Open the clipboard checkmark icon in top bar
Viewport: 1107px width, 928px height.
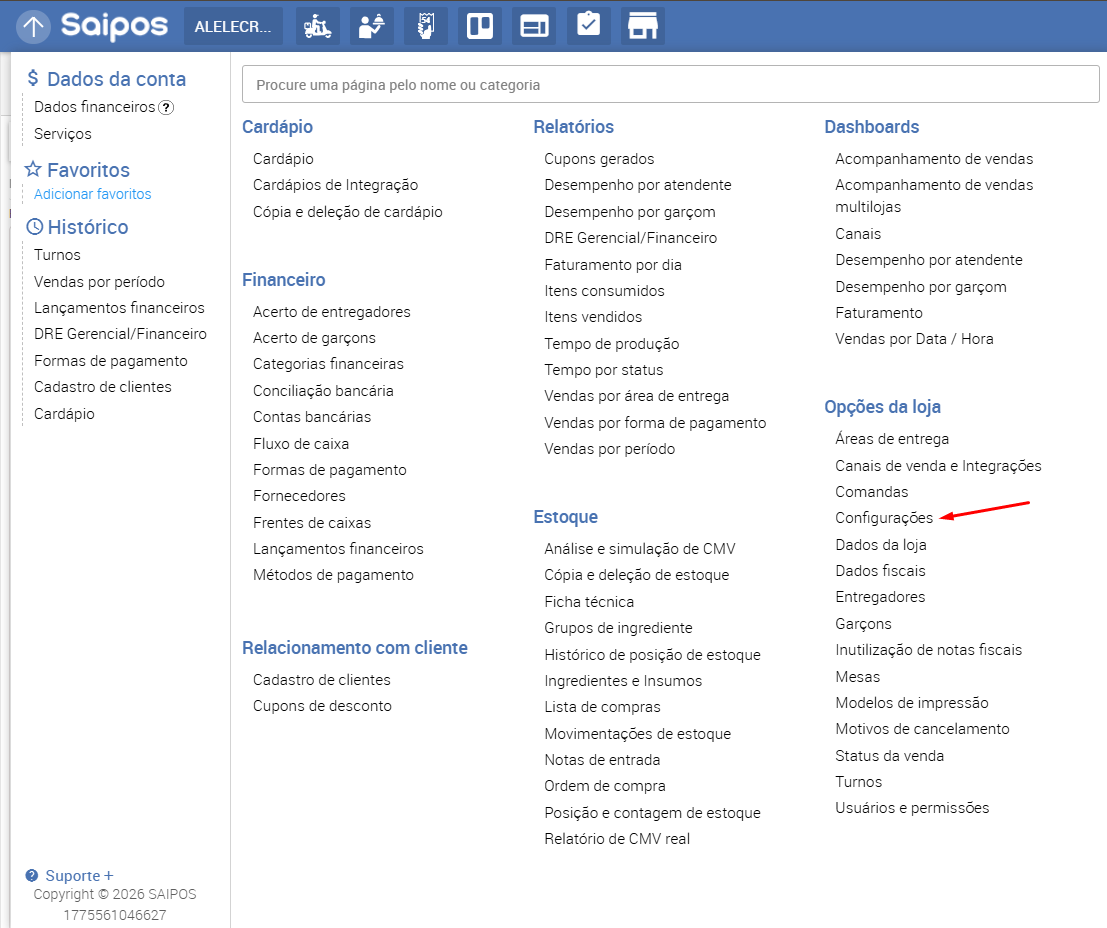tap(588, 26)
